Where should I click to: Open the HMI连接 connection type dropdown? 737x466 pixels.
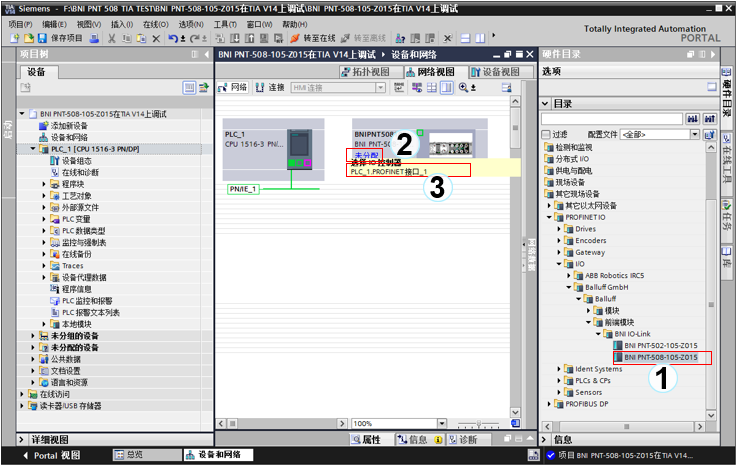[339, 88]
